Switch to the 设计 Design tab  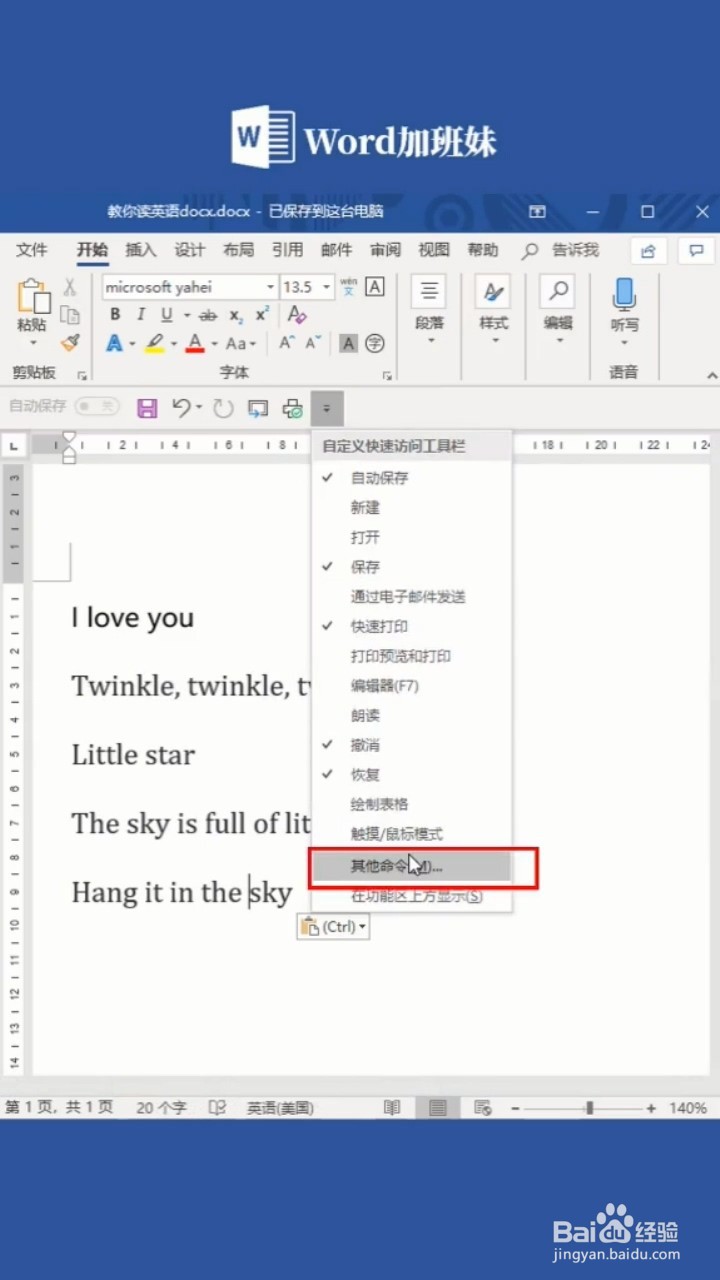click(x=190, y=250)
